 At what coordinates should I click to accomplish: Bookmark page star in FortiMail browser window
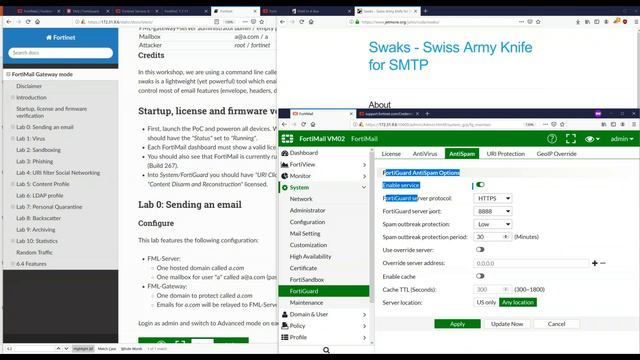click(x=562, y=124)
